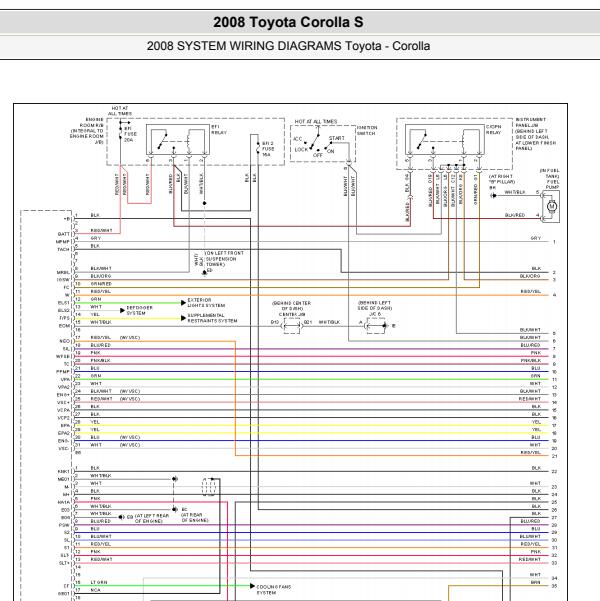Click the "EFI 2 FUSE 15A" label
600x601 pixels.
coord(268,149)
